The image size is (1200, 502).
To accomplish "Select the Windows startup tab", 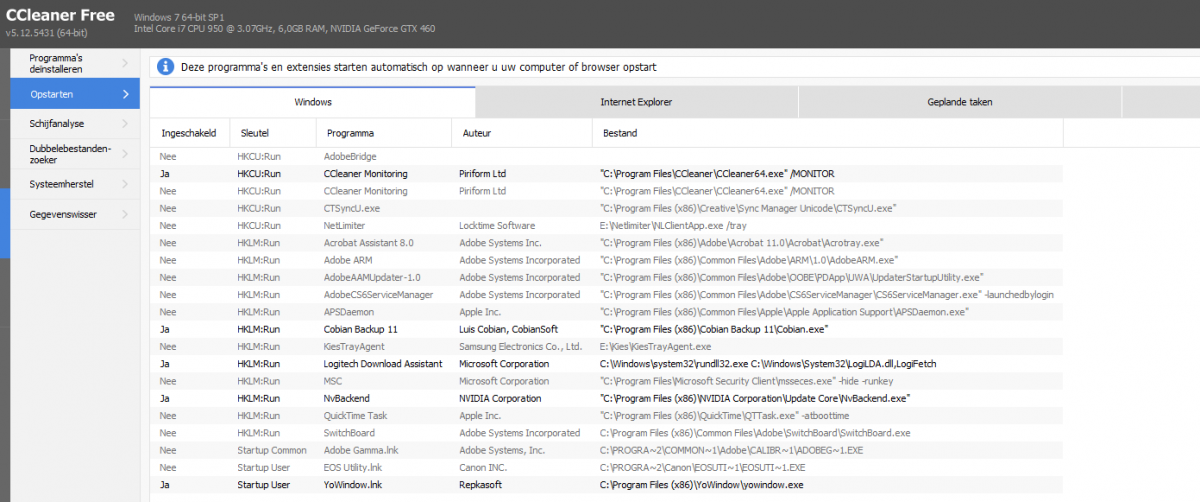I will 312,102.
